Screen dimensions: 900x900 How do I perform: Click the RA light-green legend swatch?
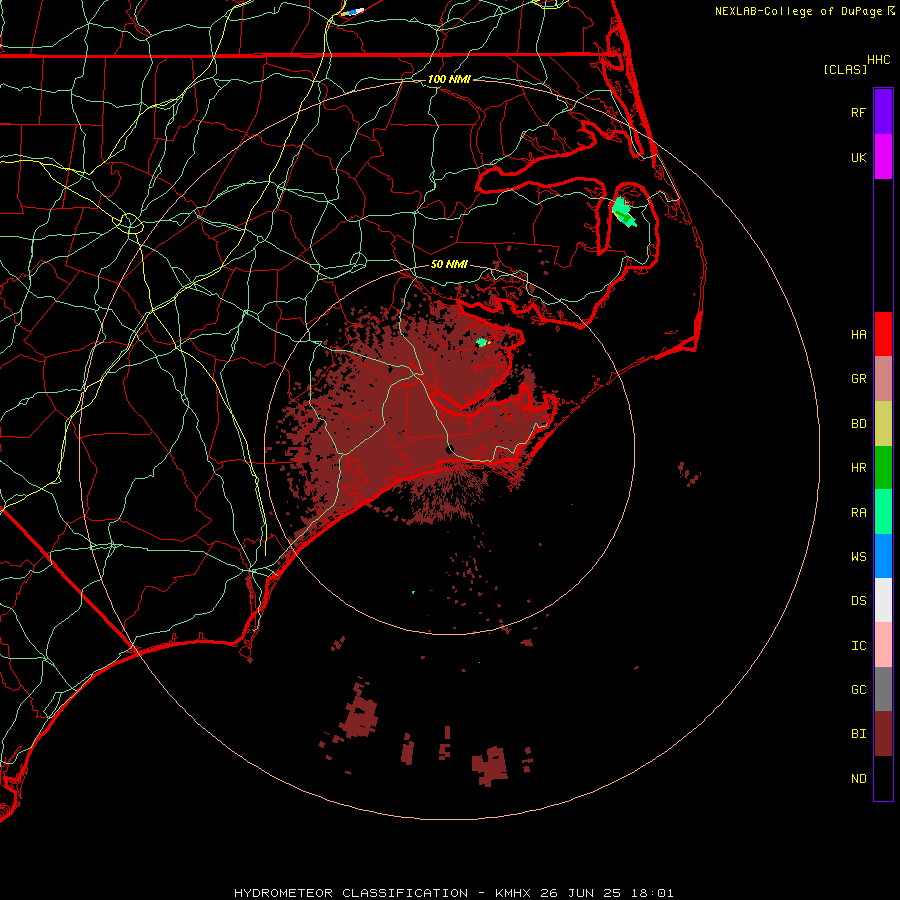[883, 512]
